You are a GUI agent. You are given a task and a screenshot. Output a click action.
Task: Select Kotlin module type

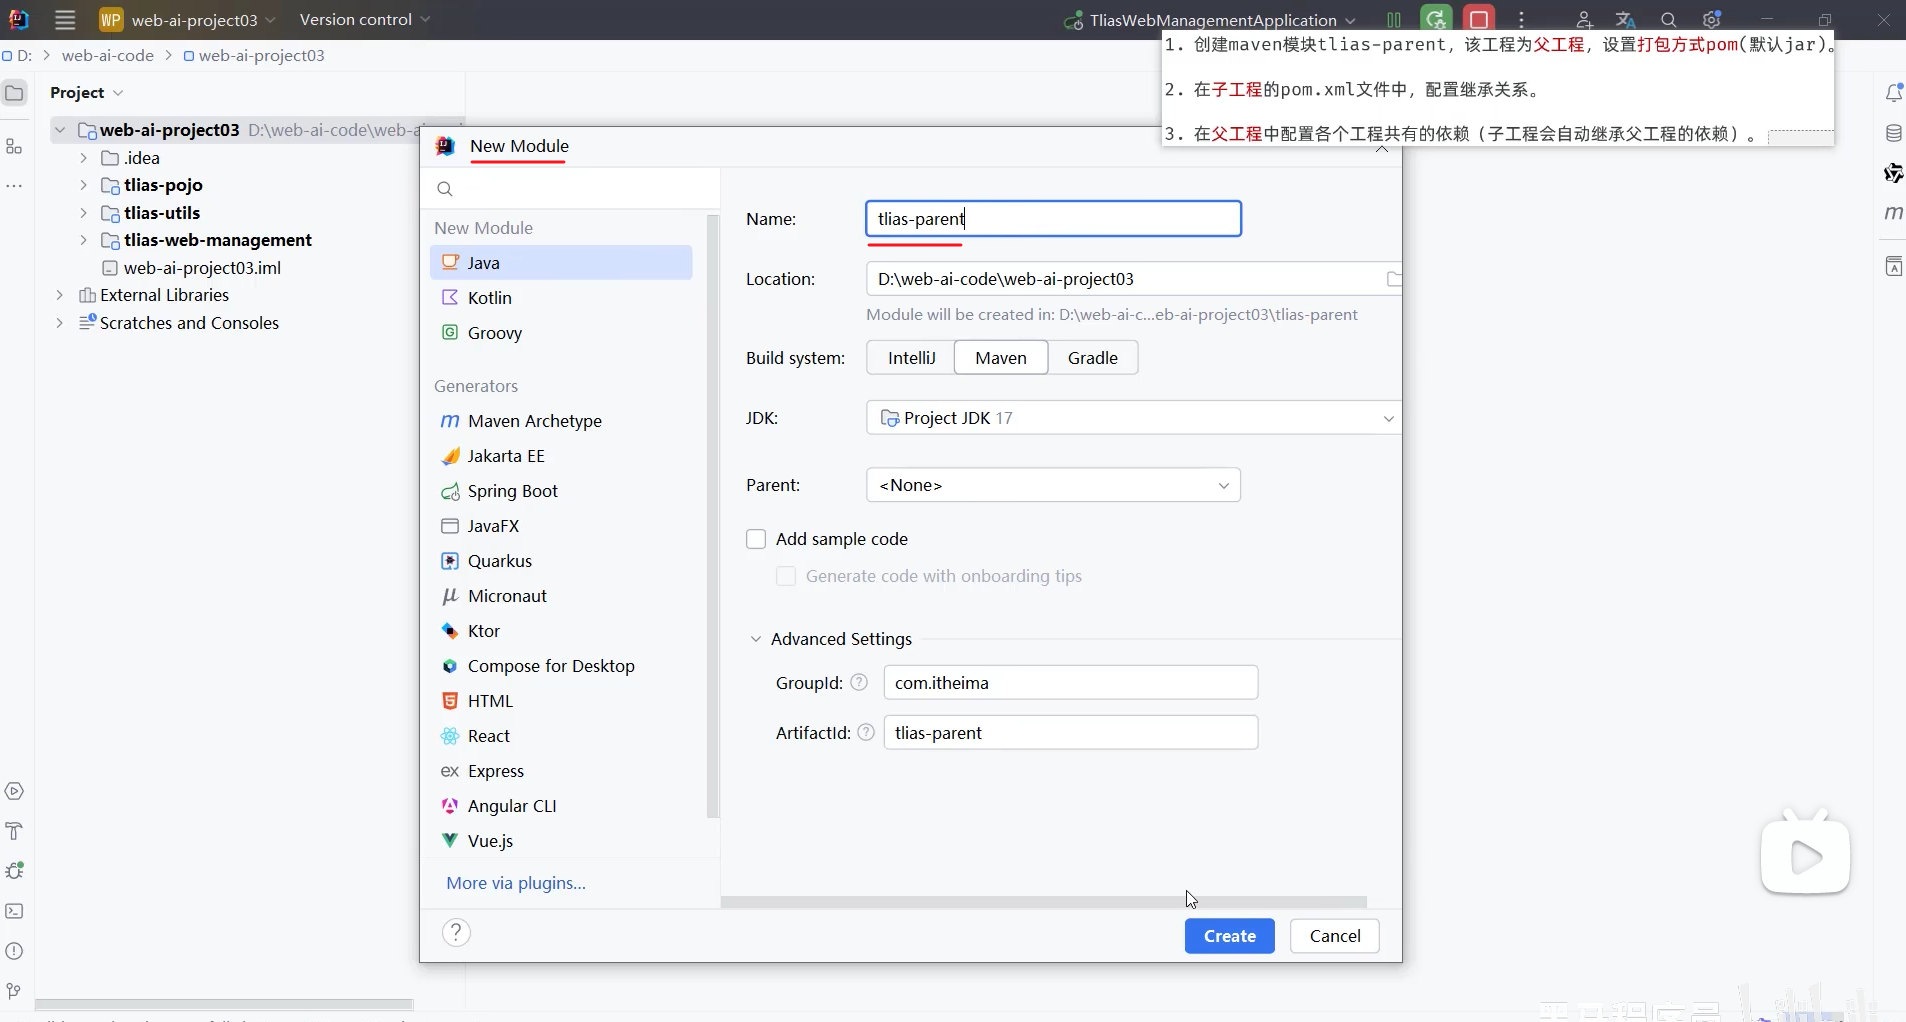pyautogui.click(x=561, y=298)
